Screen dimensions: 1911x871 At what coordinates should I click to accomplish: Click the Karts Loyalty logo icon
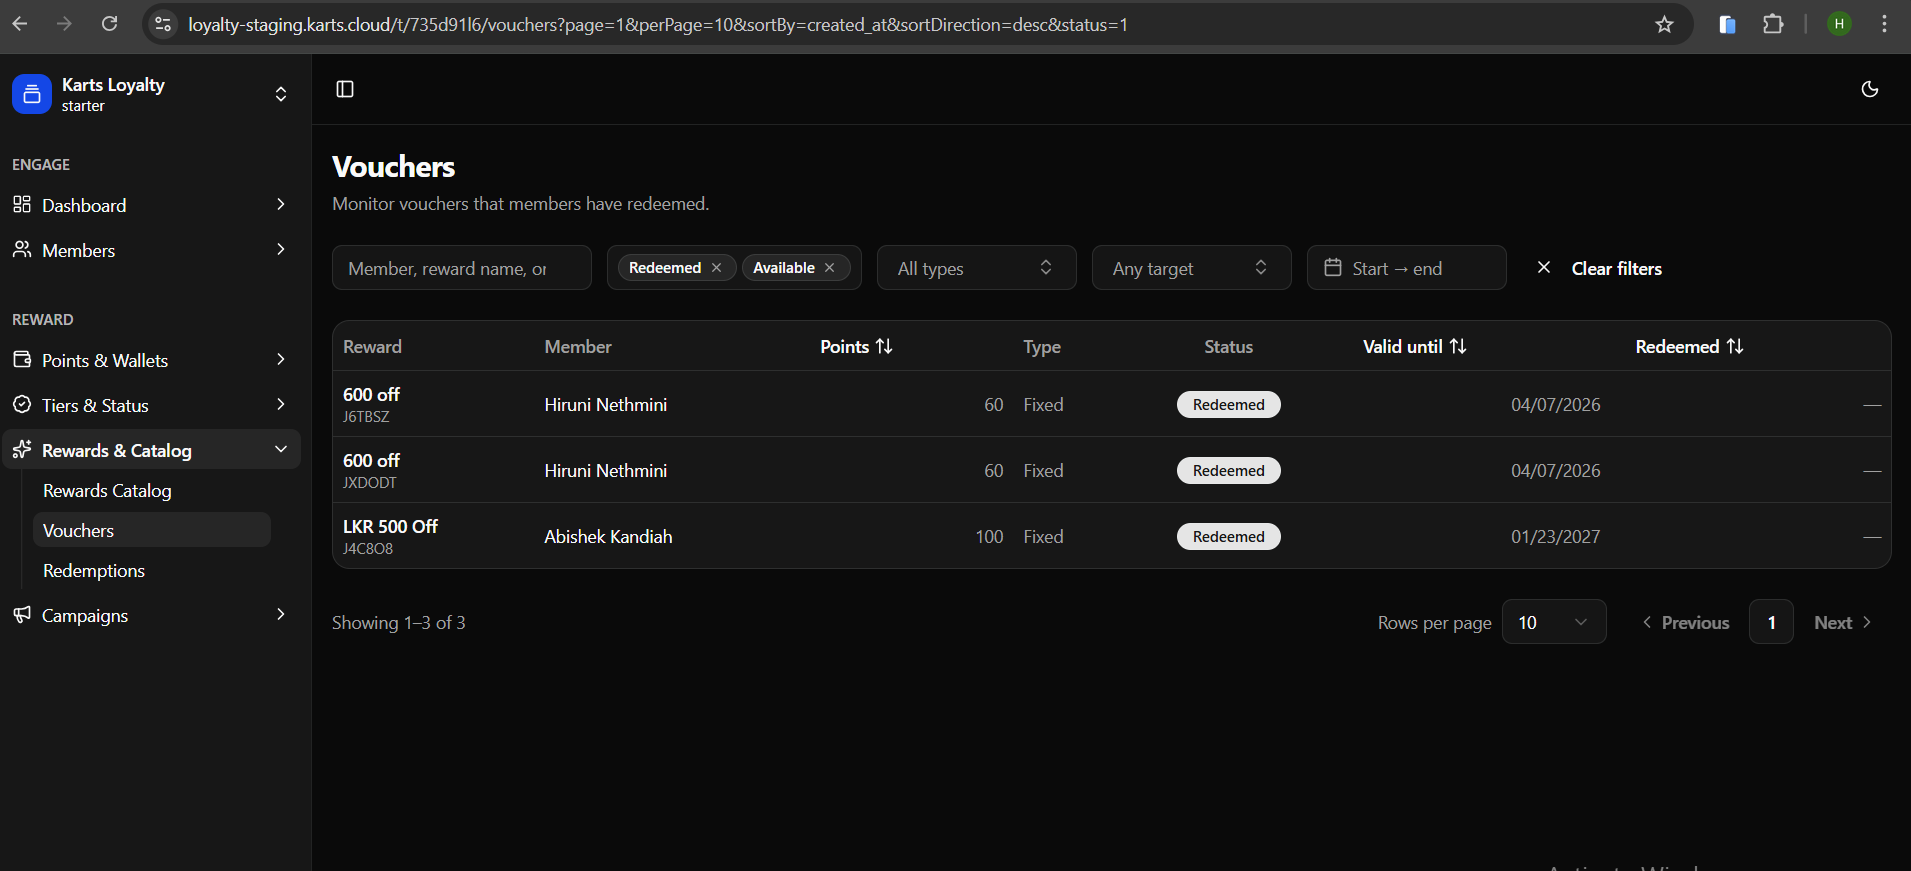coord(31,94)
